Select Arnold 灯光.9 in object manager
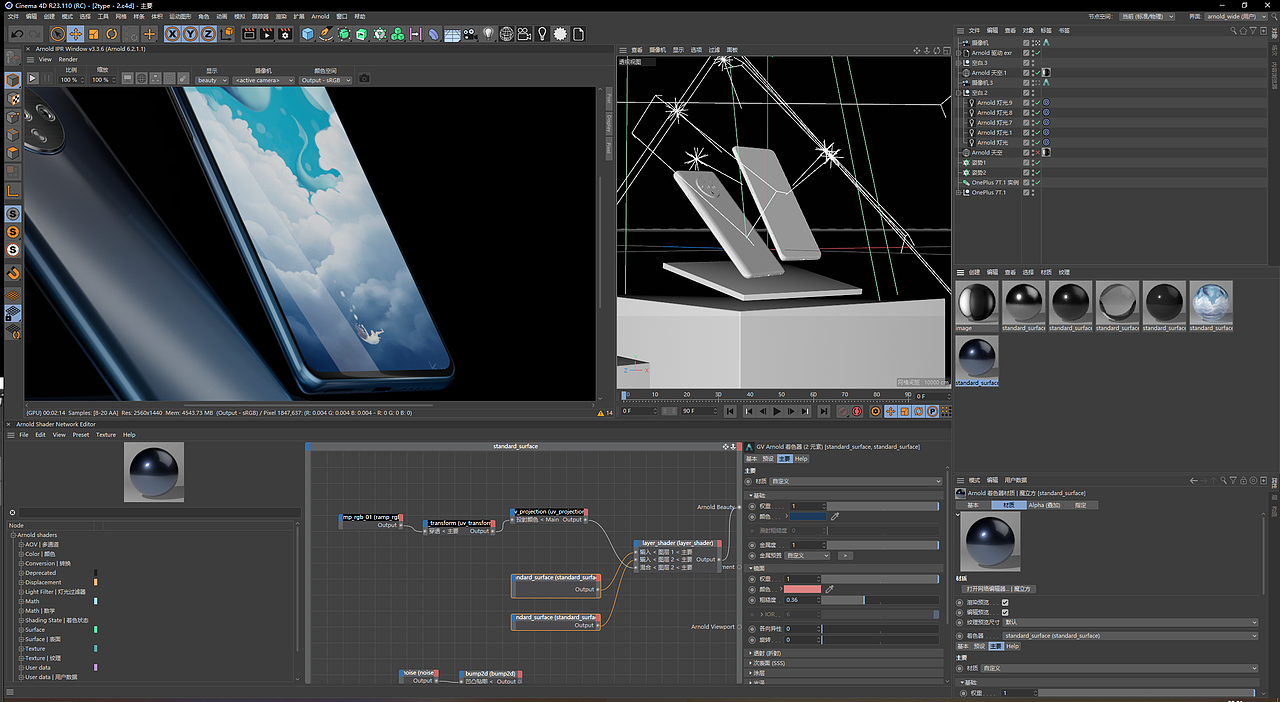Viewport: 1280px width, 702px height. (x=995, y=103)
